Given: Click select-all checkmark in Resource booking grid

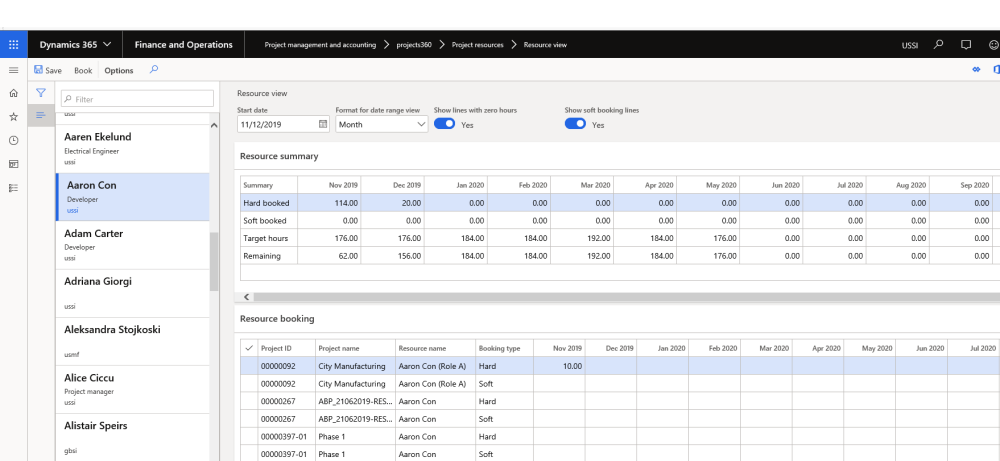Looking at the screenshot, I should pyautogui.click(x=248, y=348).
